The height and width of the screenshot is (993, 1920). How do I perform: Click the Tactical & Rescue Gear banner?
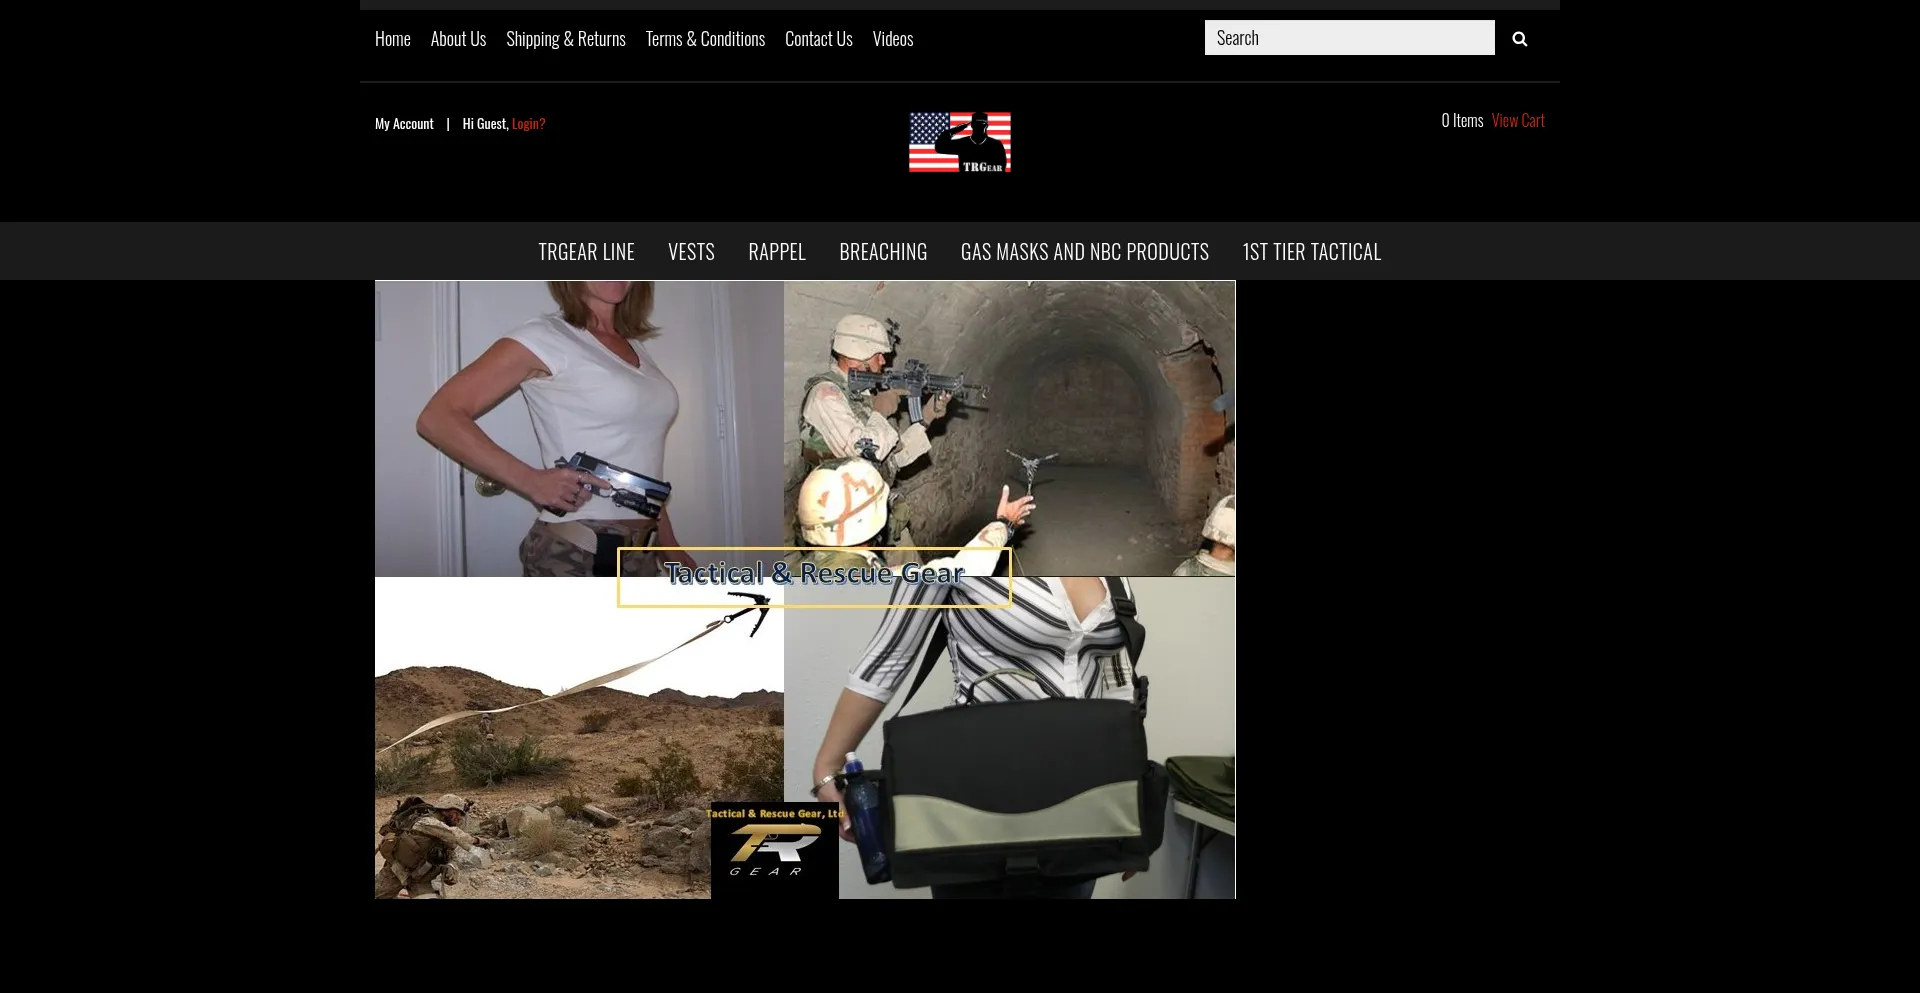coord(814,576)
